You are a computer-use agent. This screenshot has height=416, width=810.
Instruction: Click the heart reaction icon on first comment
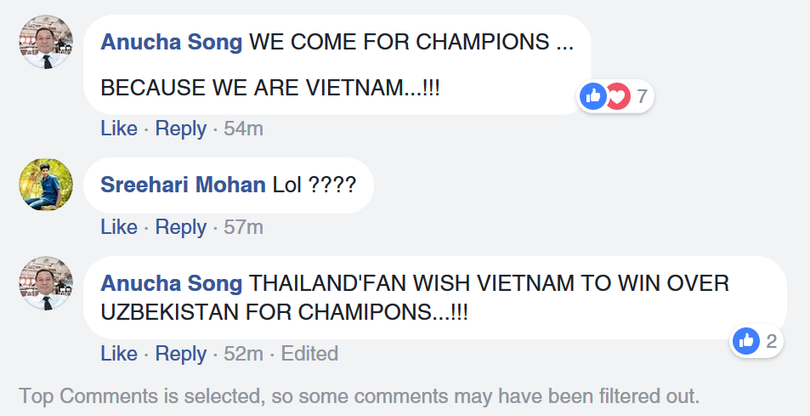click(x=617, y=97)
